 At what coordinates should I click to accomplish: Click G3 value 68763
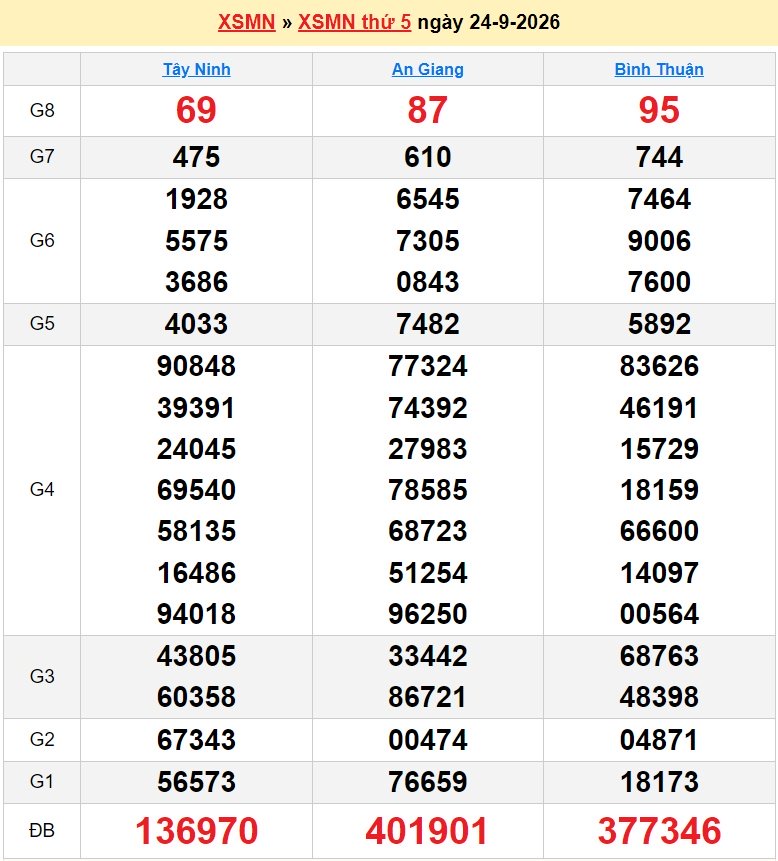659,656
